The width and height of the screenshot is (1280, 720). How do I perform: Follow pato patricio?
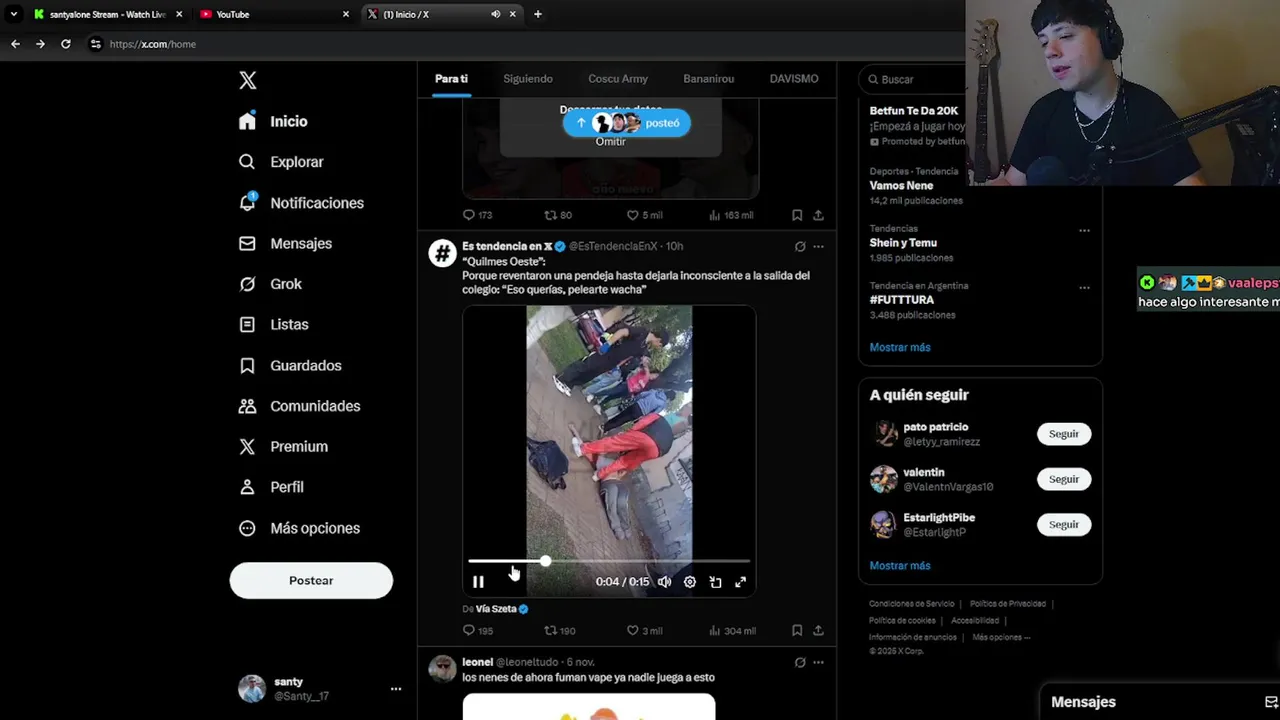pos(1064,434)
